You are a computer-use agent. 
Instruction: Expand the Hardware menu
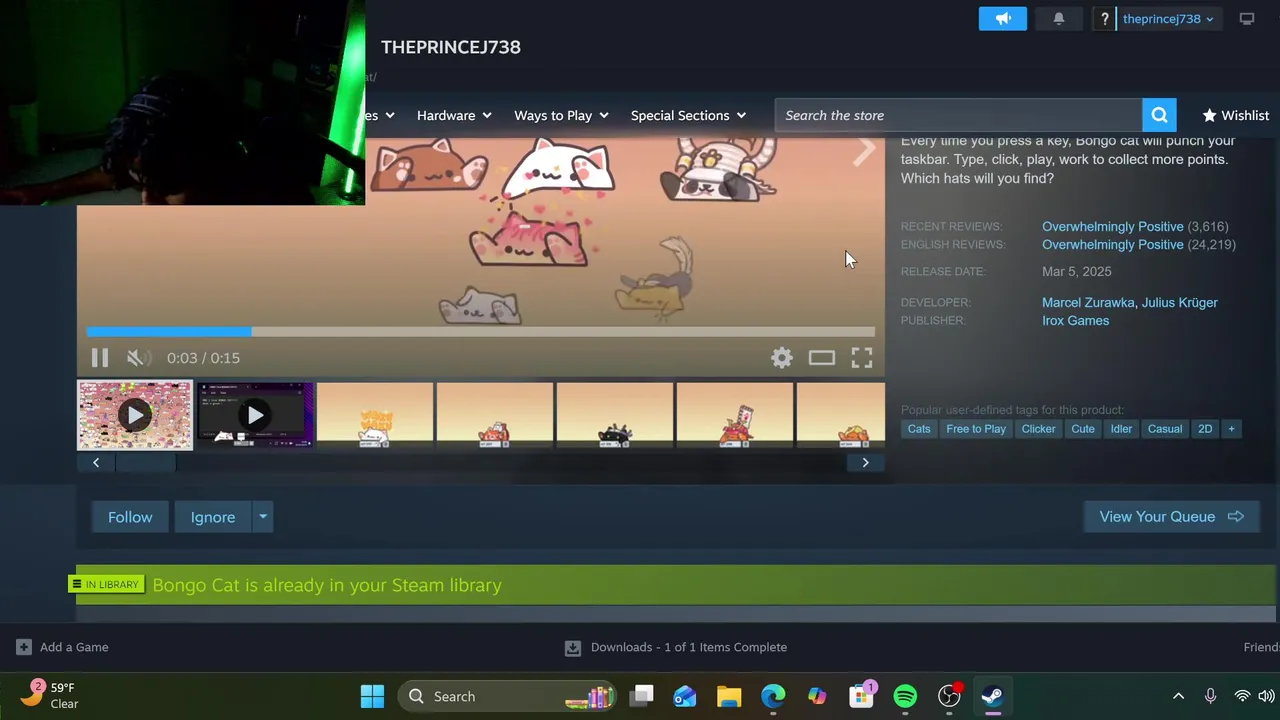coord(454,115)
